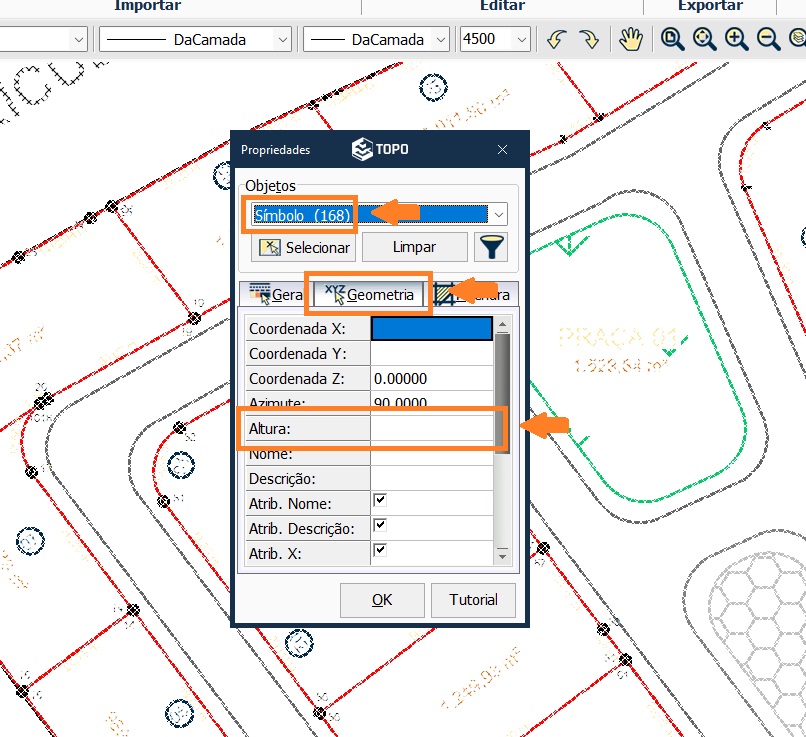806x737 pixels.
Task: Click the properties list vertical scrollbar
Action: pos(503,400)
